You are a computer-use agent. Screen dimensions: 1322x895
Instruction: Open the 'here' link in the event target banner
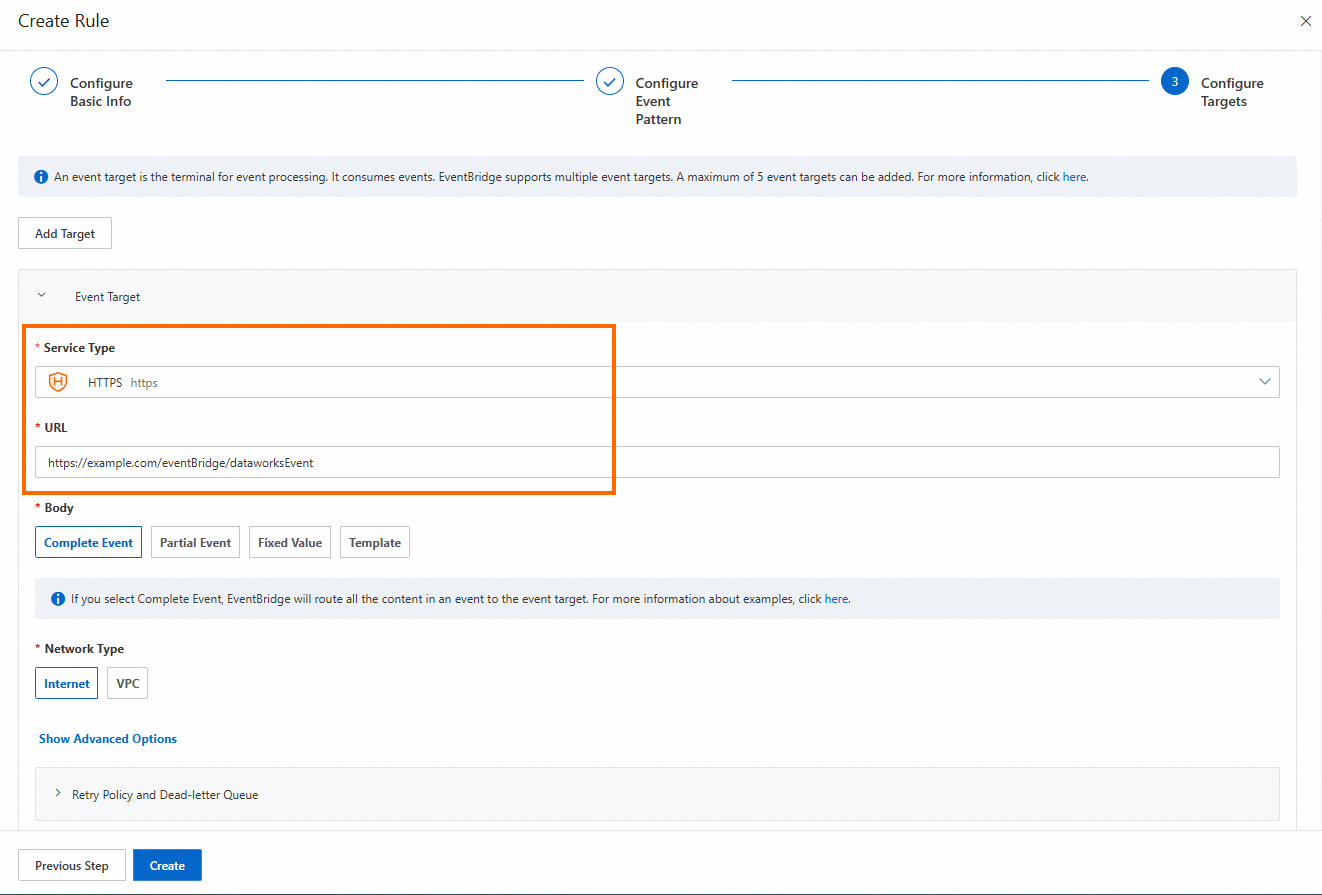pos(1073,177)
